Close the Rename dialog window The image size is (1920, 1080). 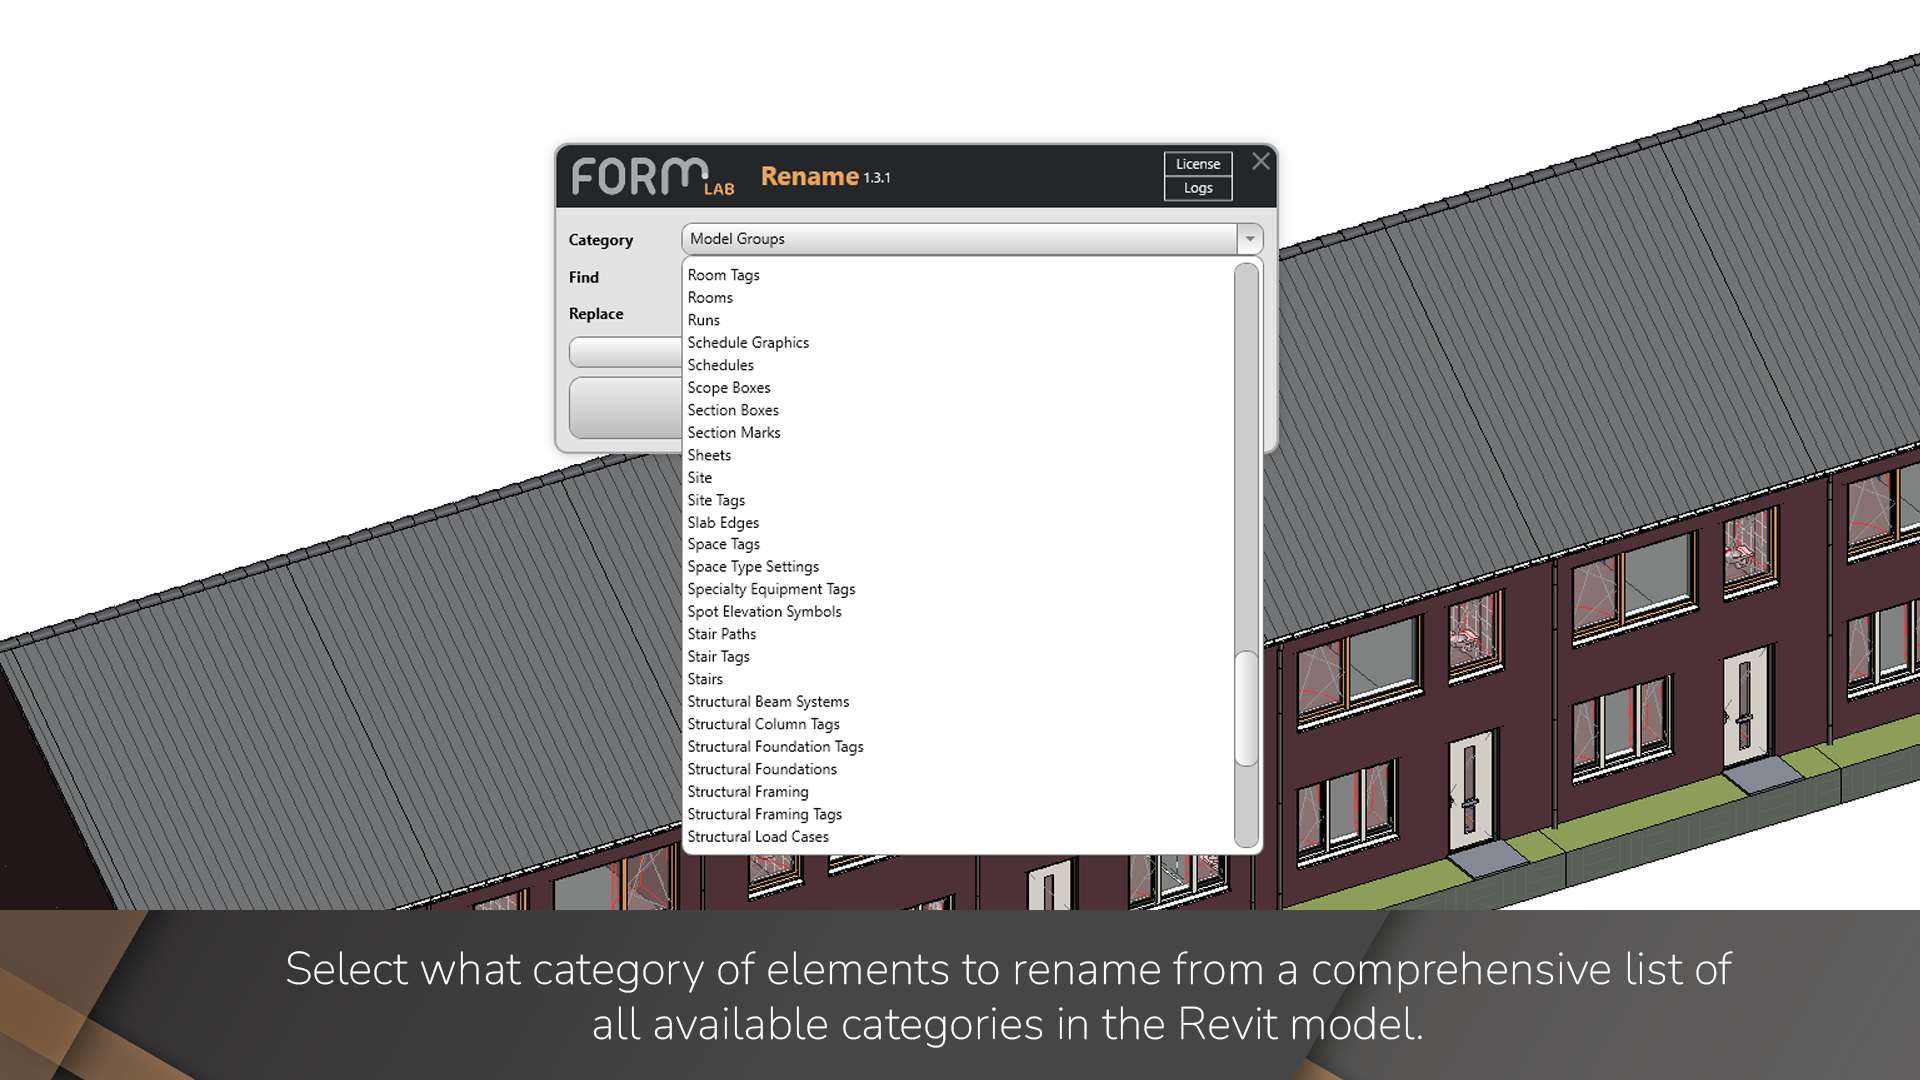tap(1260, 161)
